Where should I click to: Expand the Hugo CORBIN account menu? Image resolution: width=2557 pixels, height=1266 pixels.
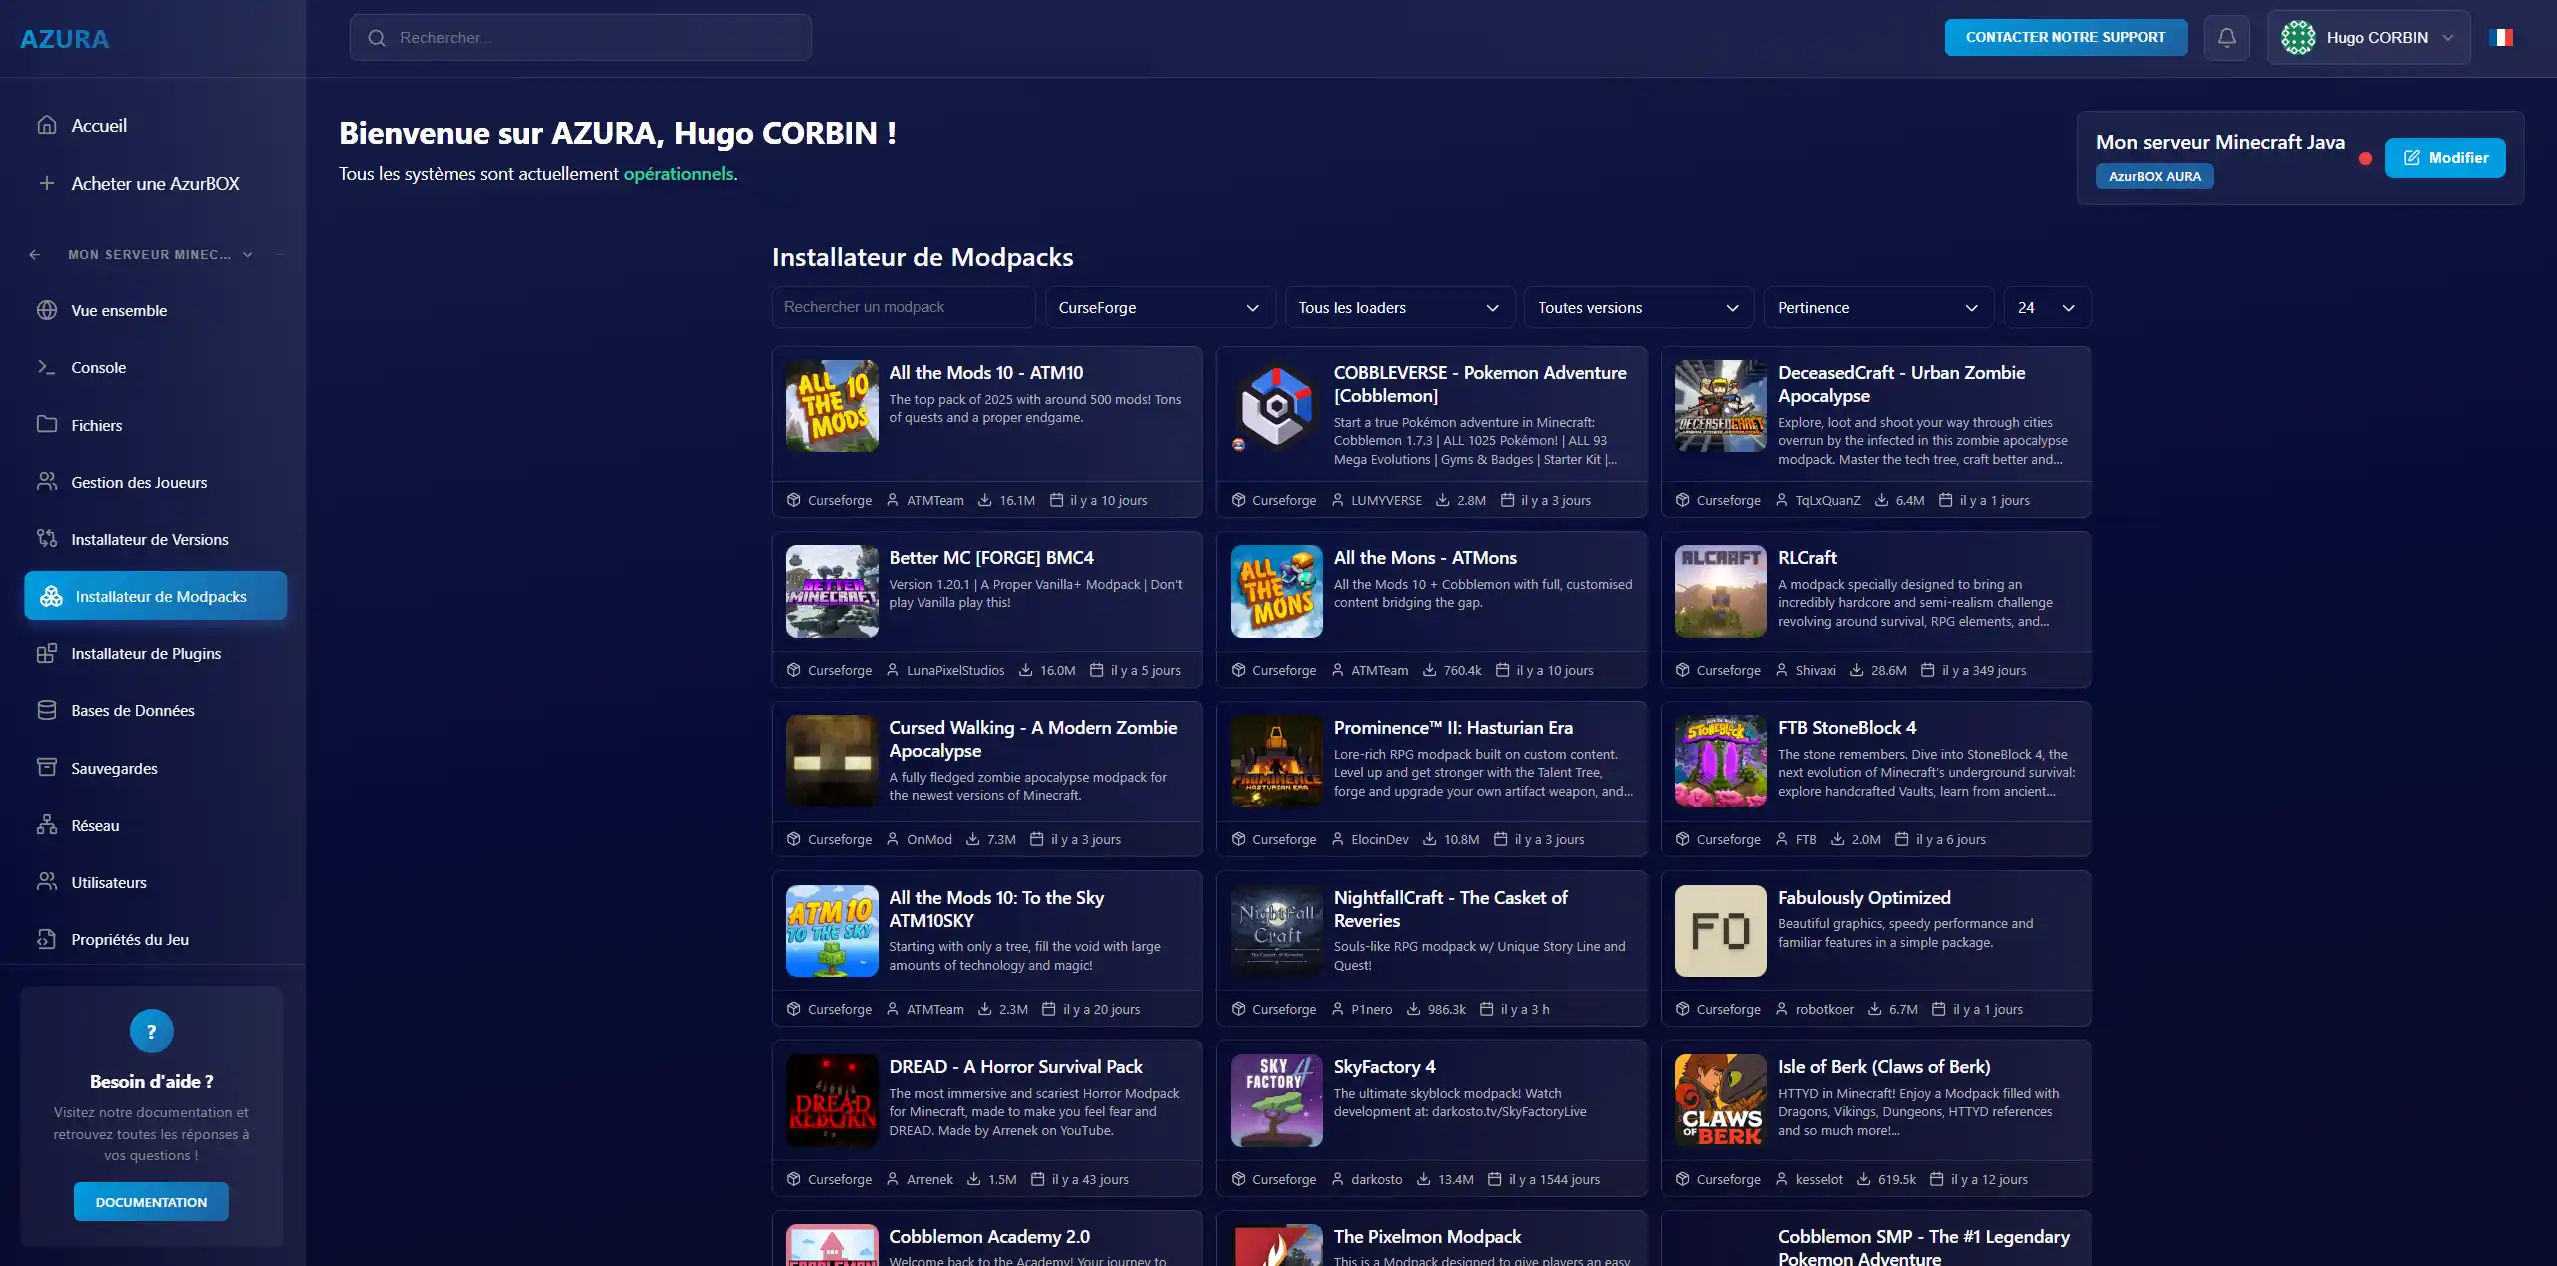point(2367,38)
